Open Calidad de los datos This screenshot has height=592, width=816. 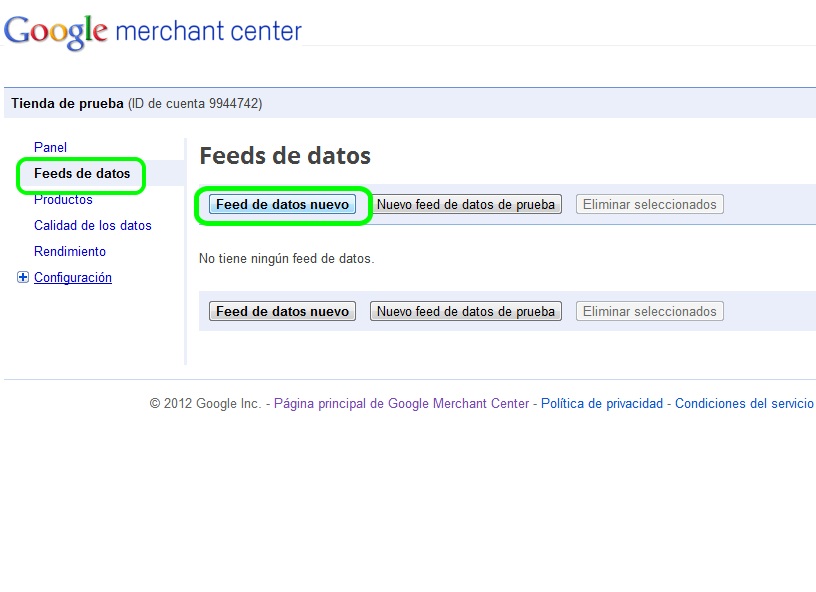click(93, 225)
